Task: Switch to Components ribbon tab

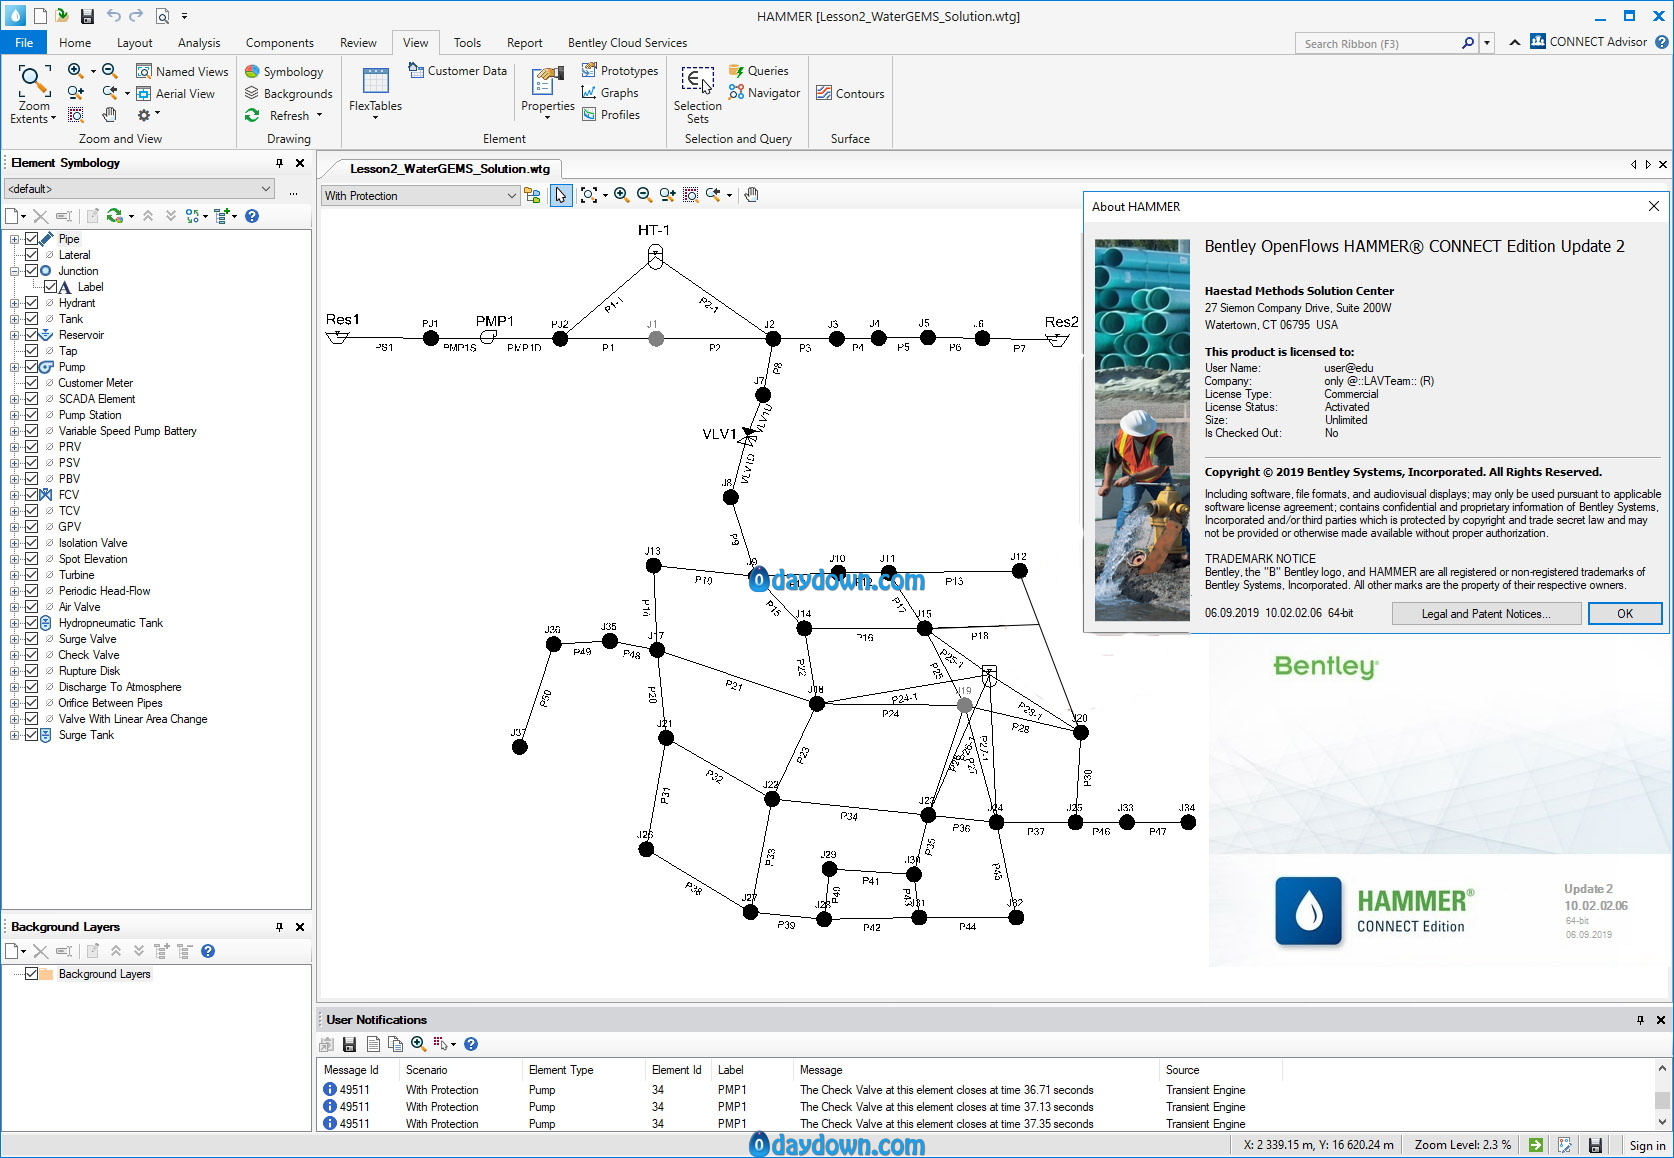Action: click(x=280, y=43)
